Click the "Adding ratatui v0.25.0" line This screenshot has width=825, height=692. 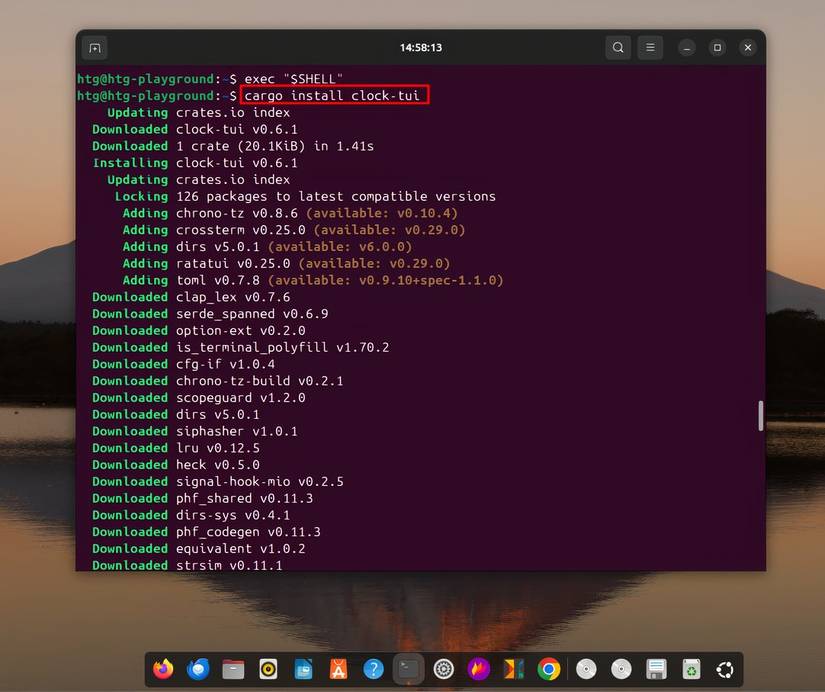click(286, 264)
